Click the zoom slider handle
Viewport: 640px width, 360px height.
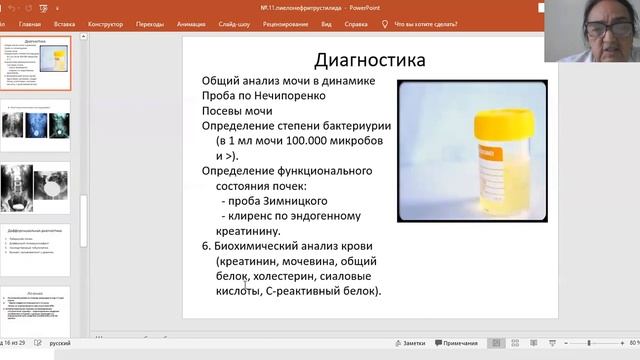click(x=589, y=343)
